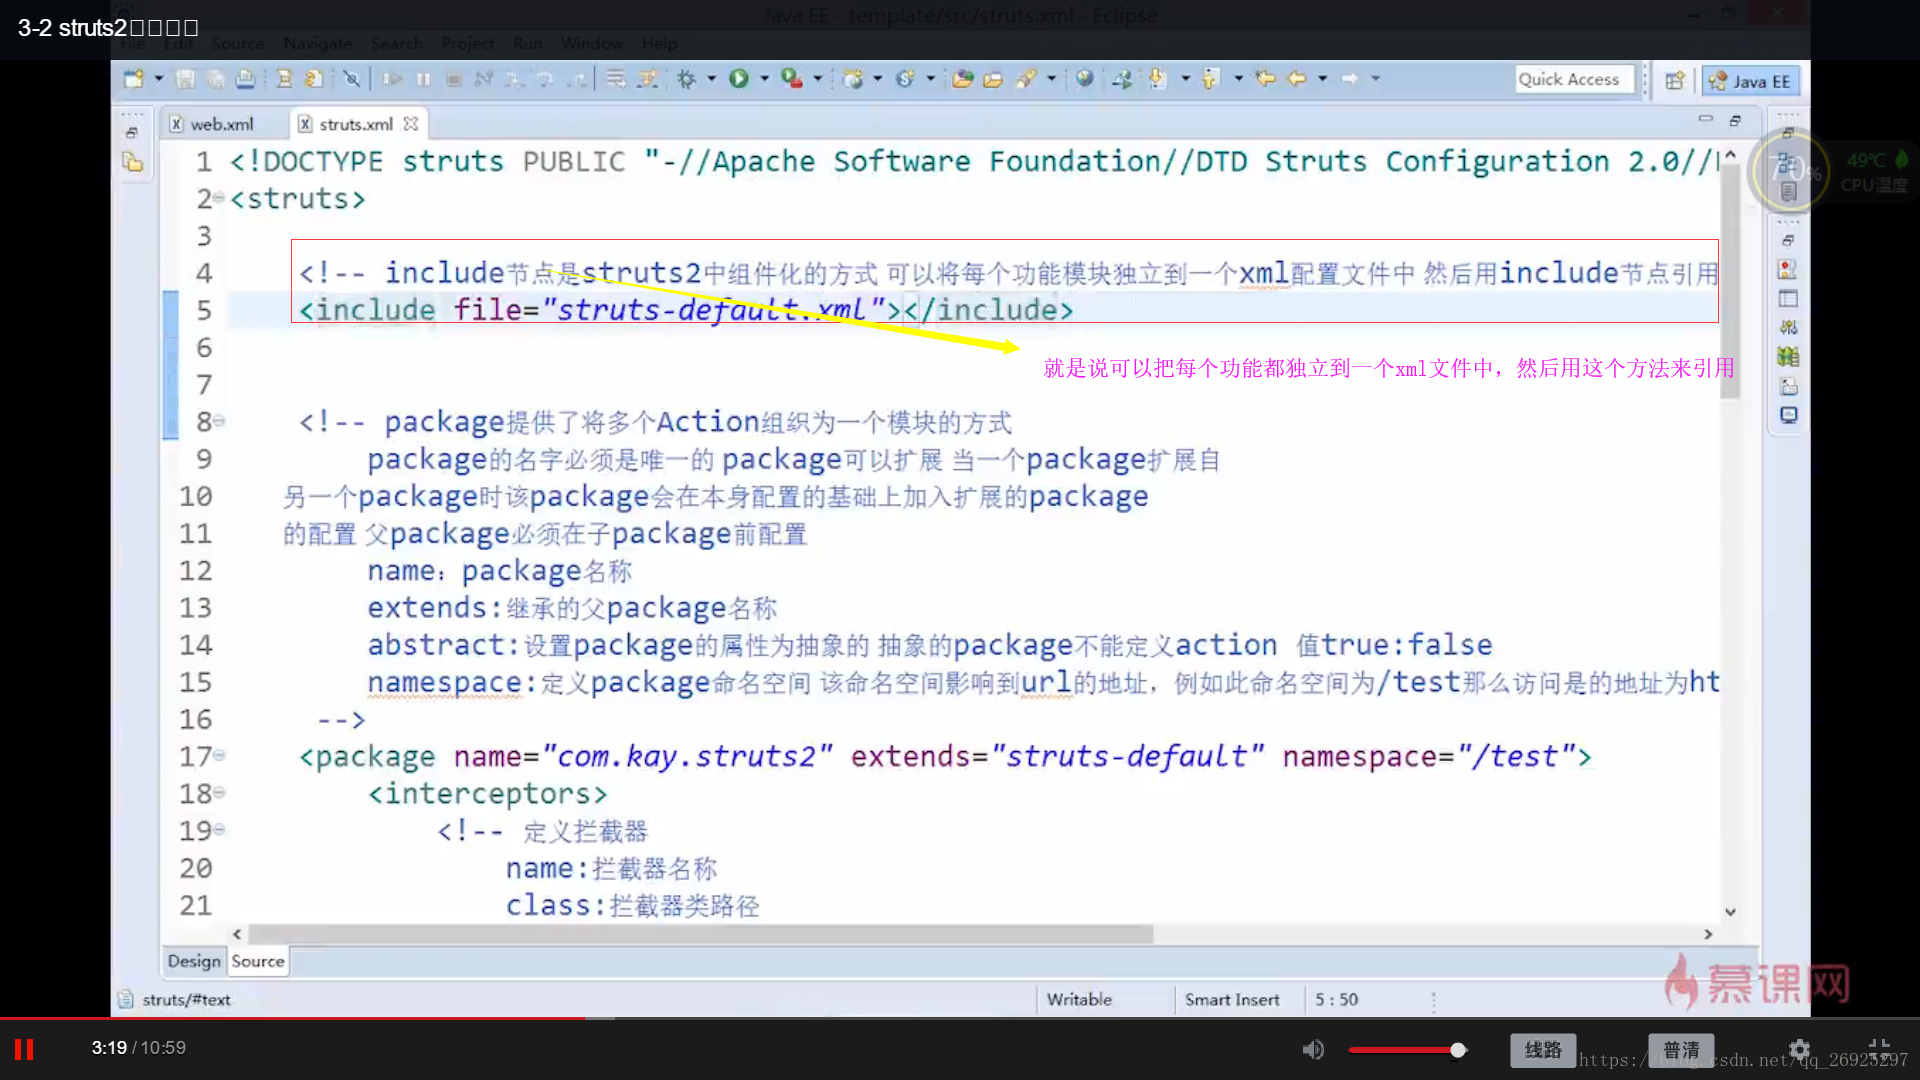
Task: Expand the Debug launch dropdown arrow
Action: click(x=712, y=79)
